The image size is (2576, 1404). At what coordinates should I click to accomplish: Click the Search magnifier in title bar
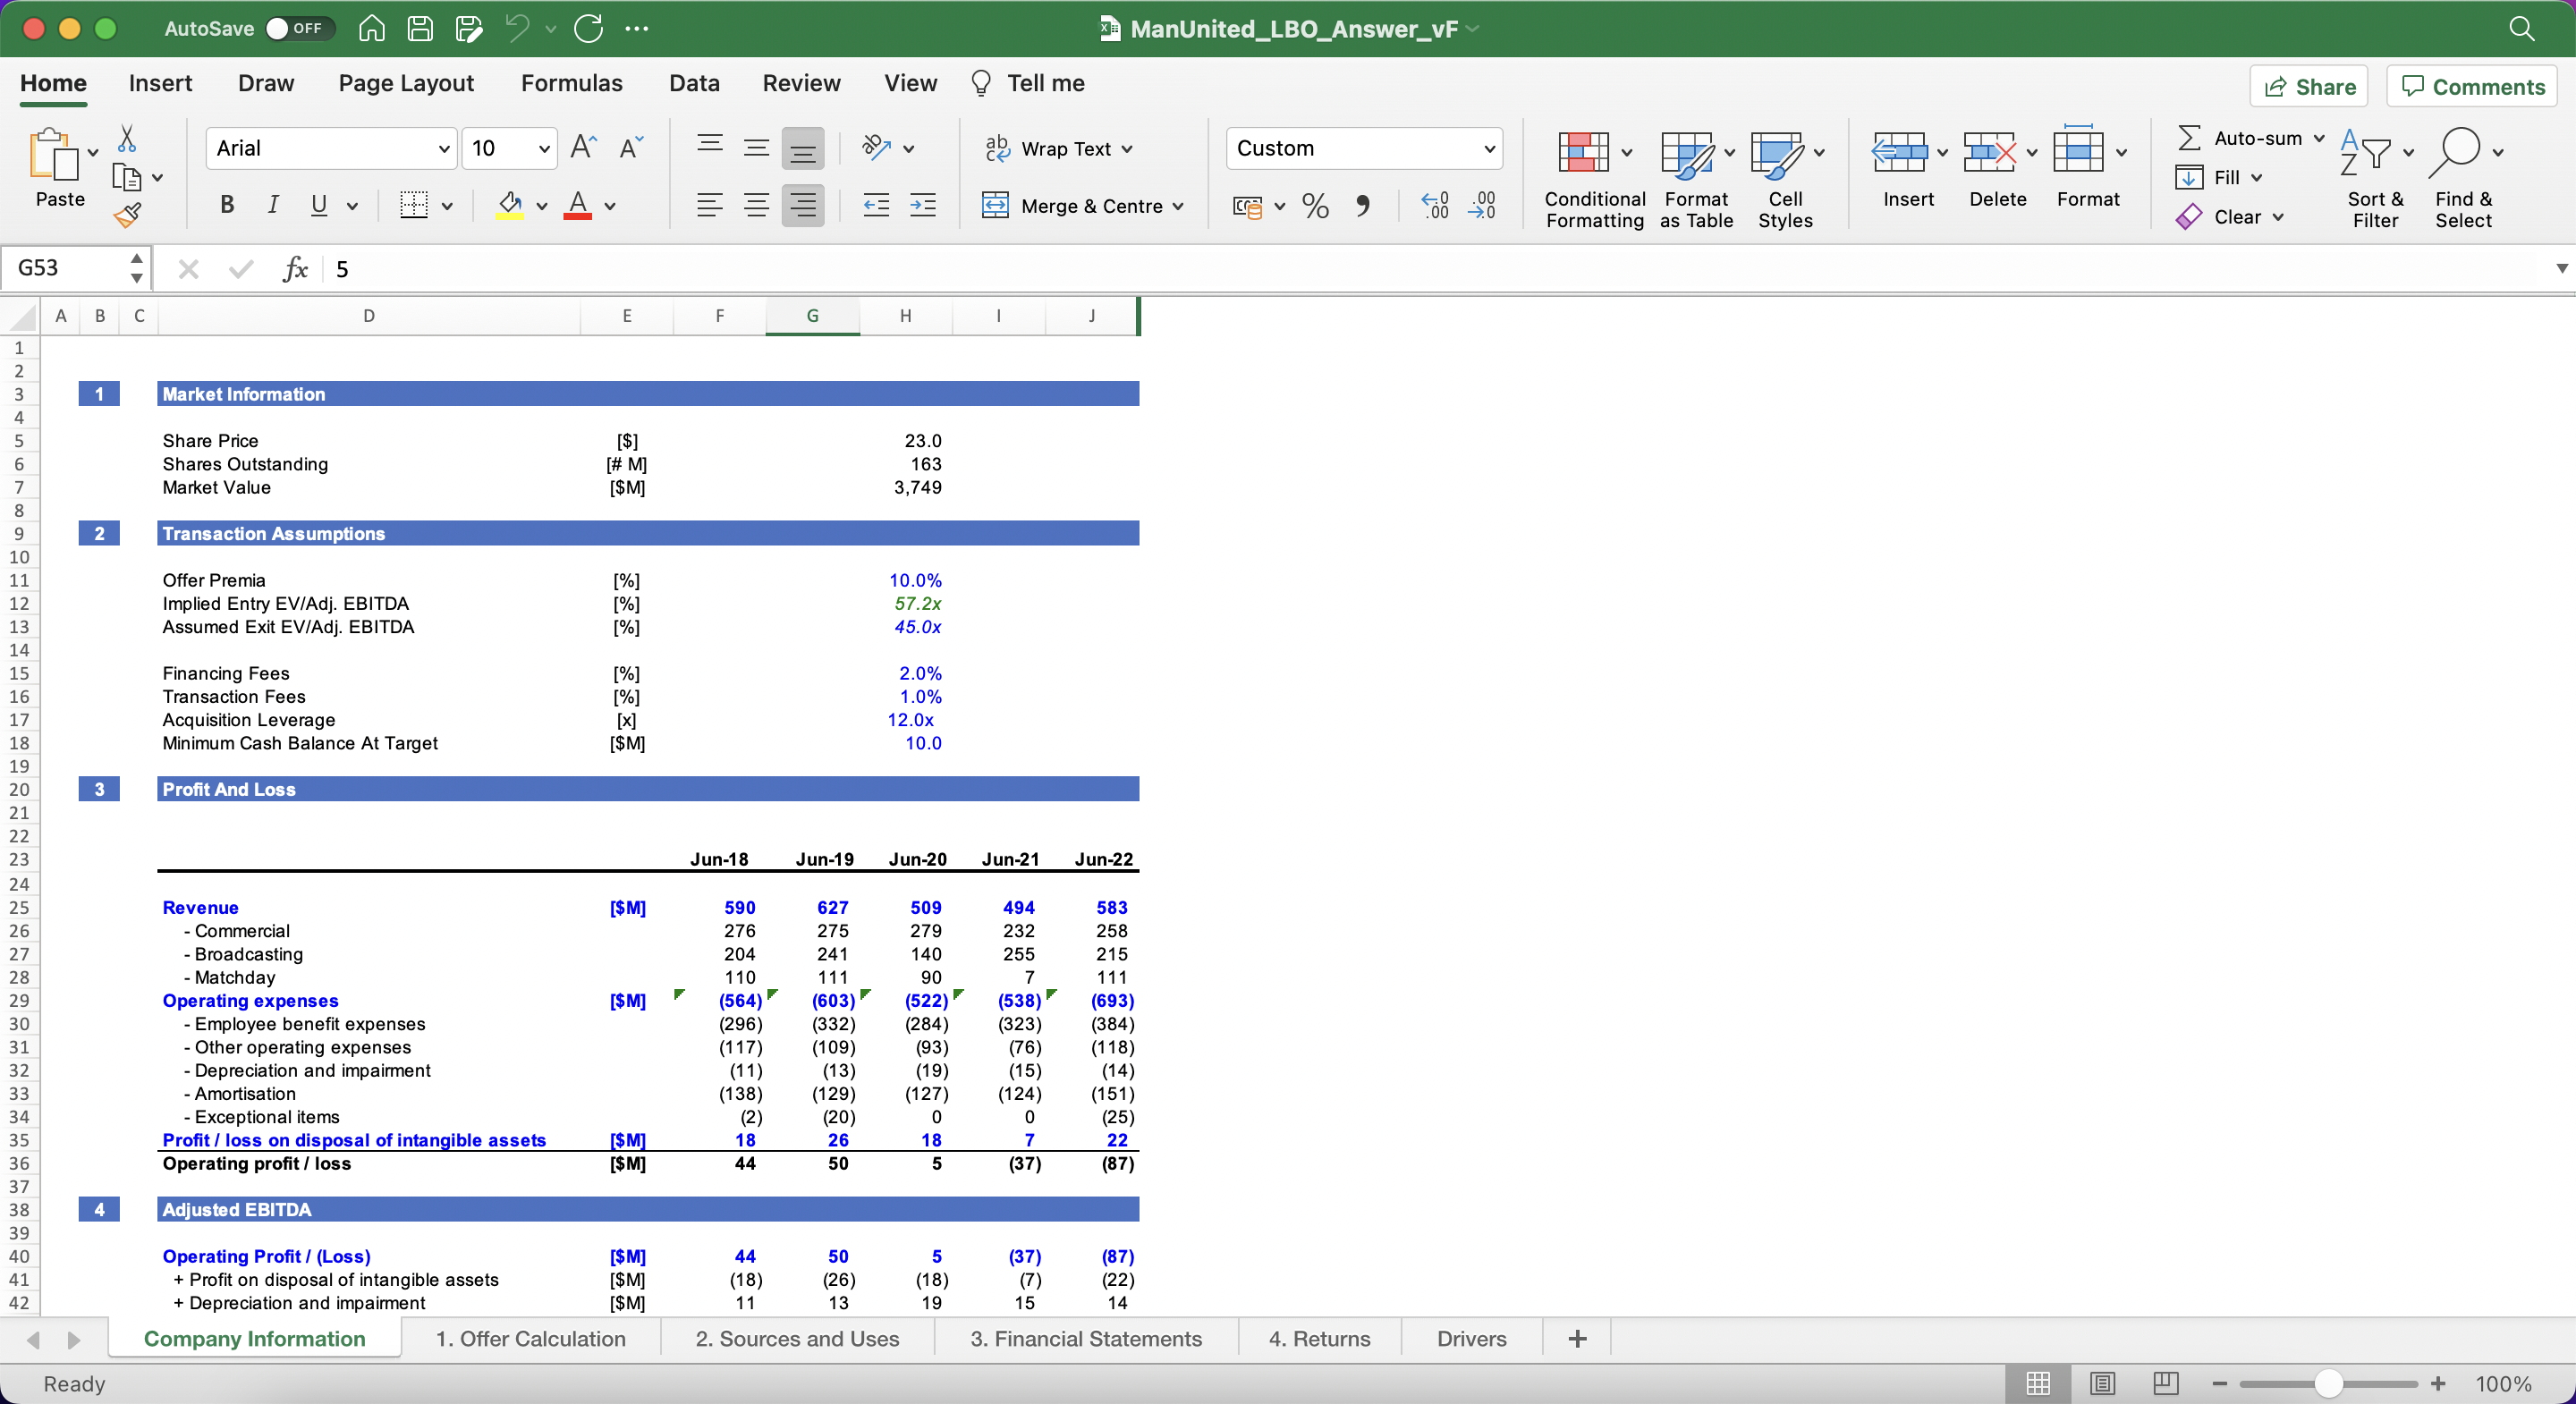(x=2521, y=28)
